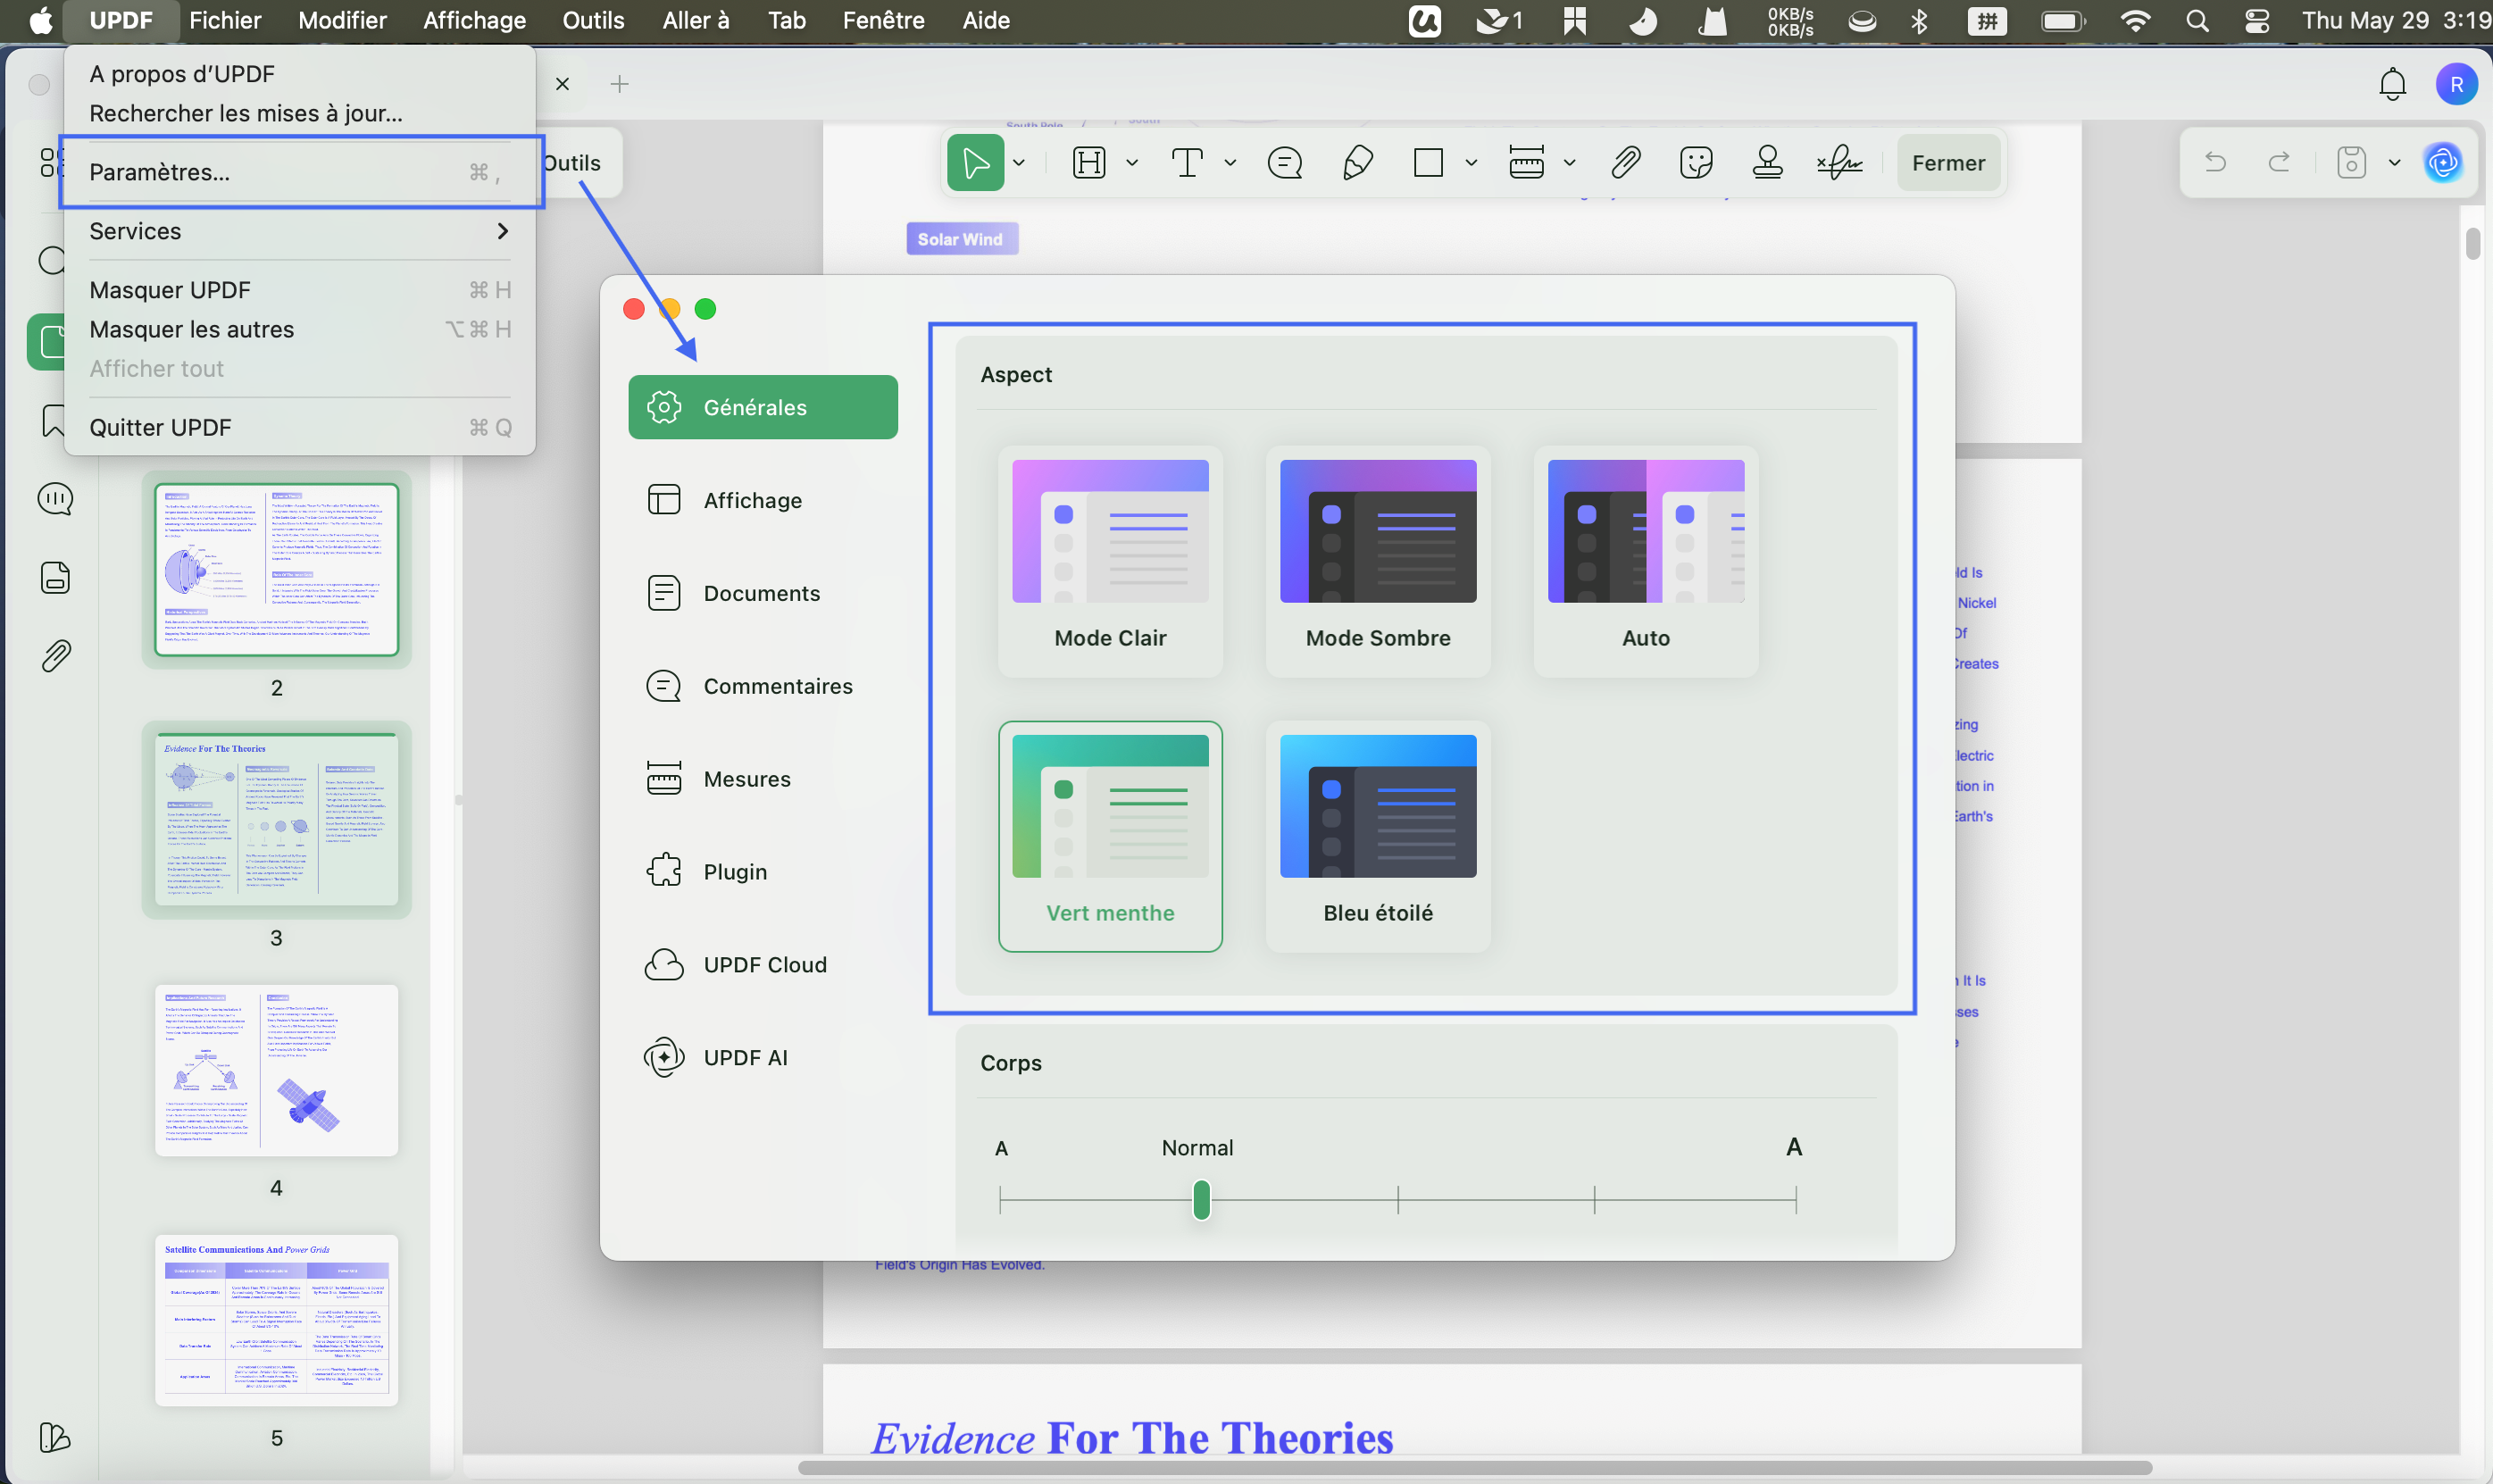This screenshot has width=2493, height=1484.
Task: Select the text comment tool
Action: [1187, 163]
